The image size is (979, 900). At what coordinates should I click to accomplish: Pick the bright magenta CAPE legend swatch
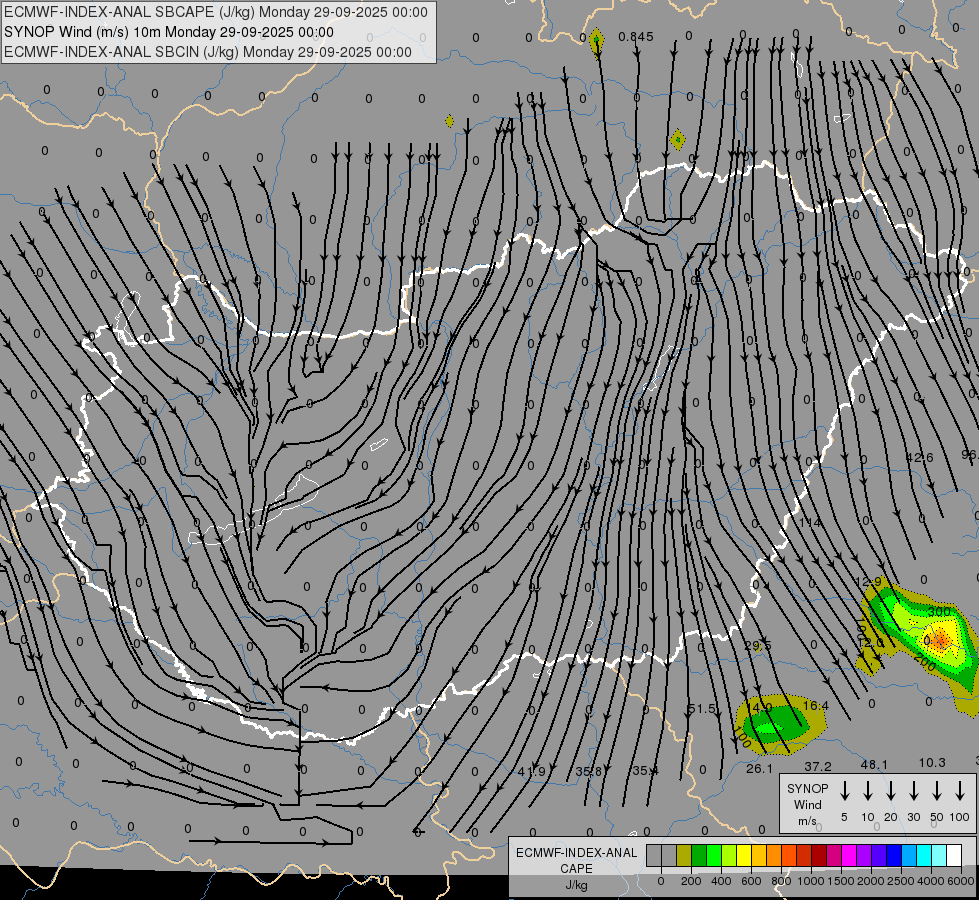(x=849, y=855)
